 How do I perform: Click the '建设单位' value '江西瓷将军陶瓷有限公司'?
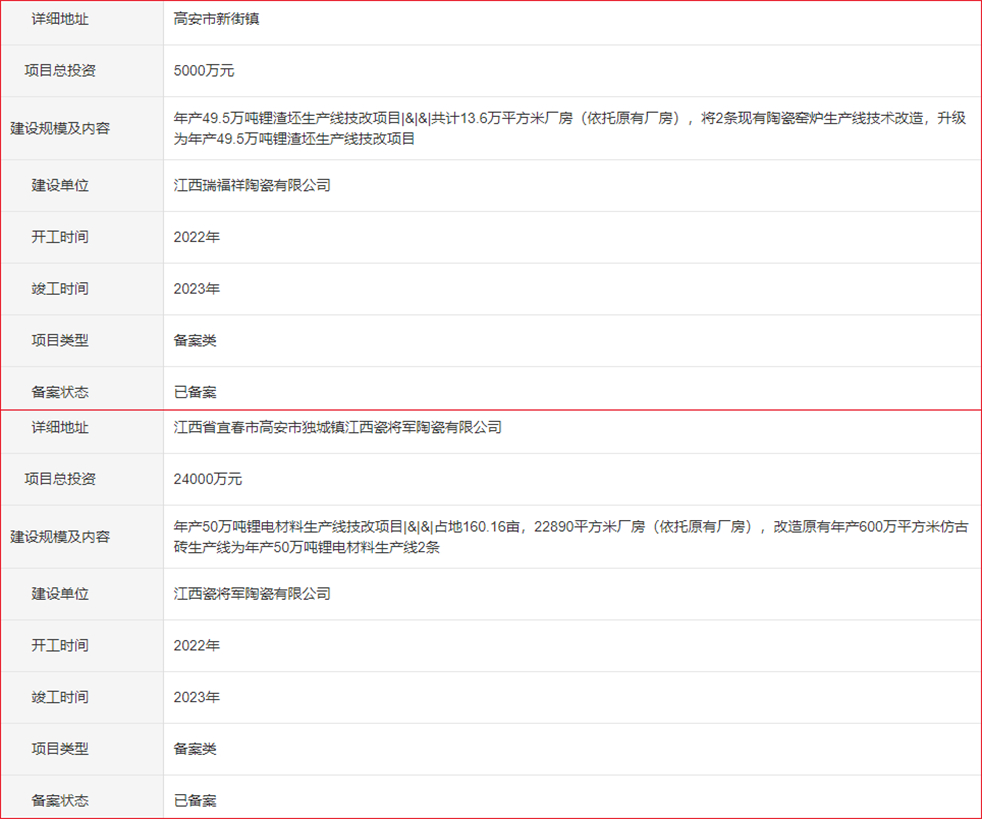[x=252, y=594]
